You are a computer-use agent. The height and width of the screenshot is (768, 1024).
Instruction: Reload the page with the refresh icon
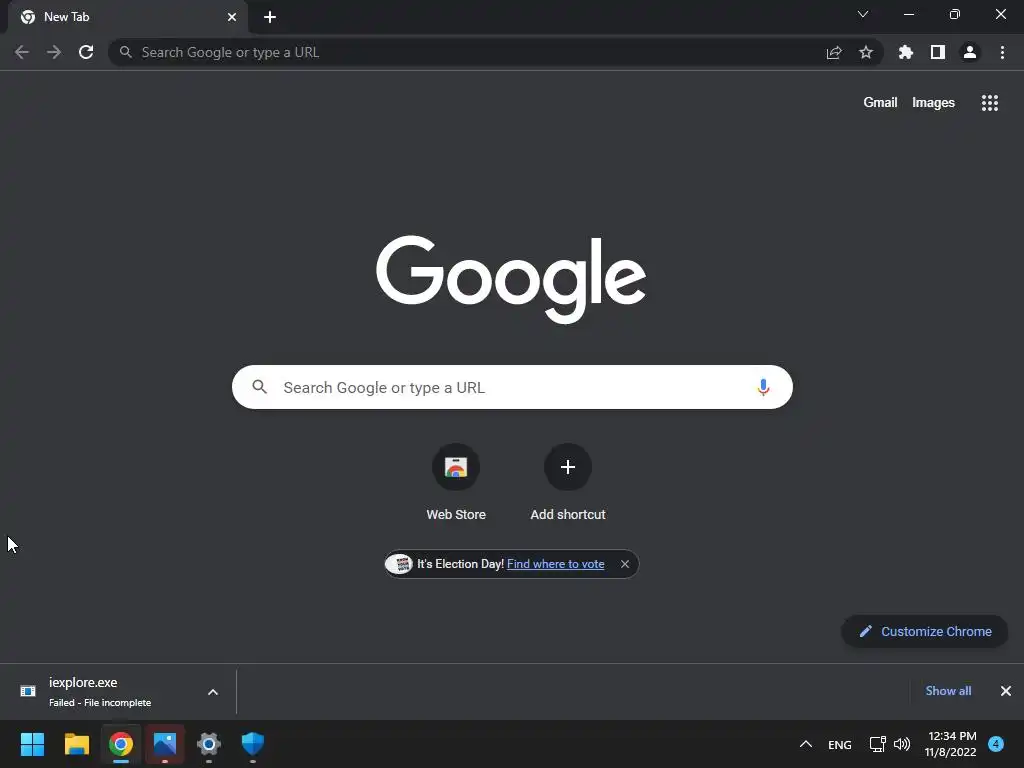[x=86, y=52]
